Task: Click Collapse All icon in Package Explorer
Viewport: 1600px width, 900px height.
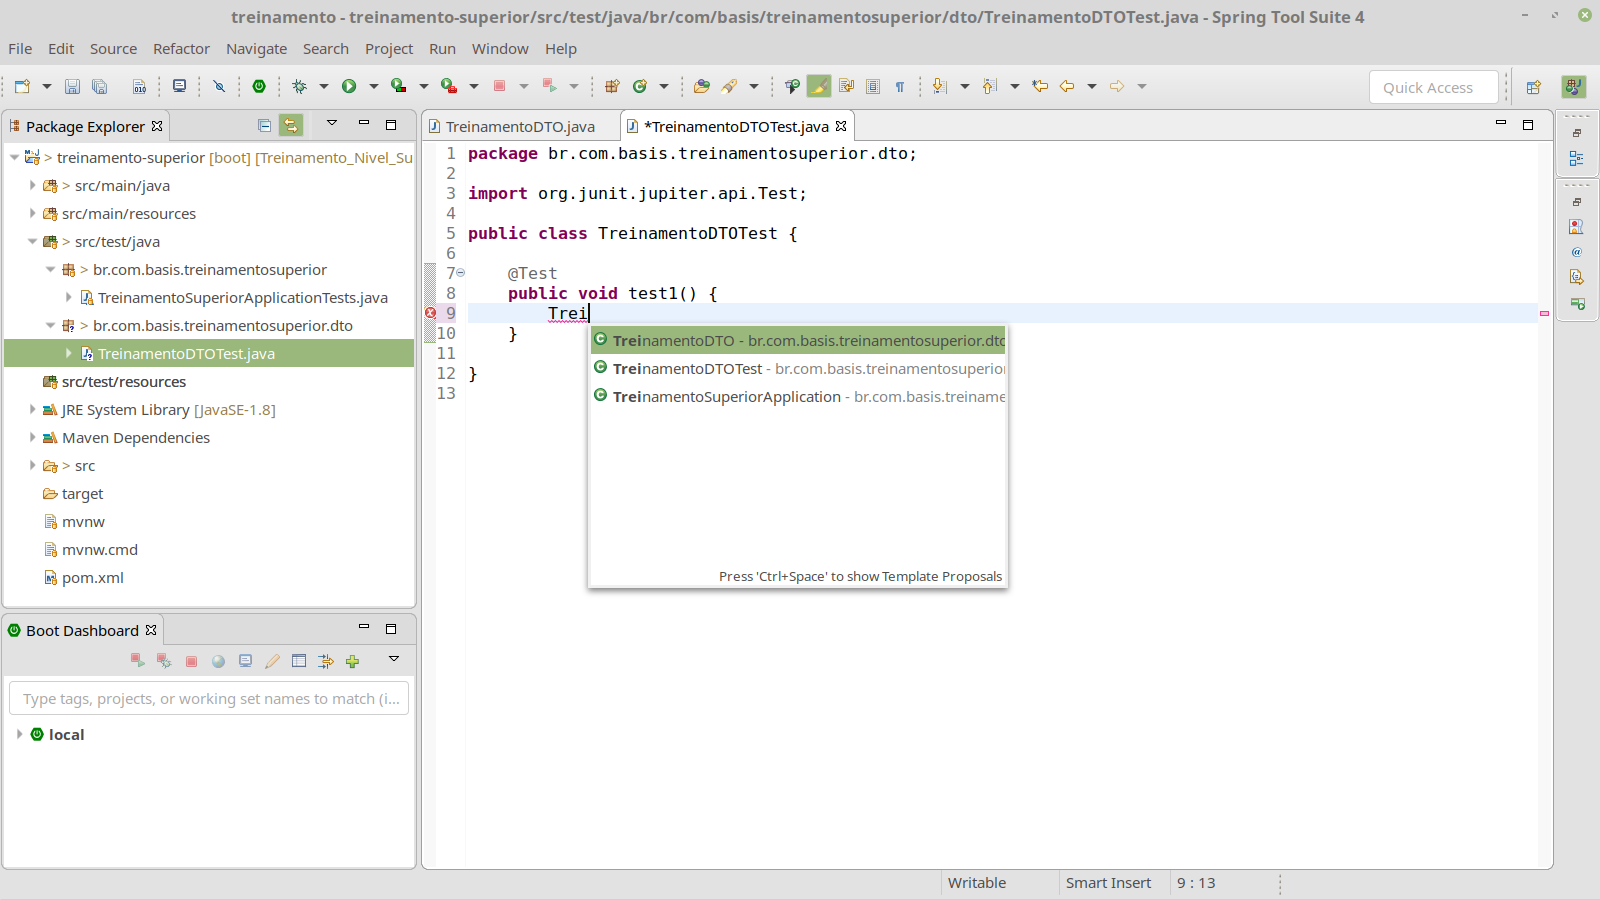Action: (264, 126)
